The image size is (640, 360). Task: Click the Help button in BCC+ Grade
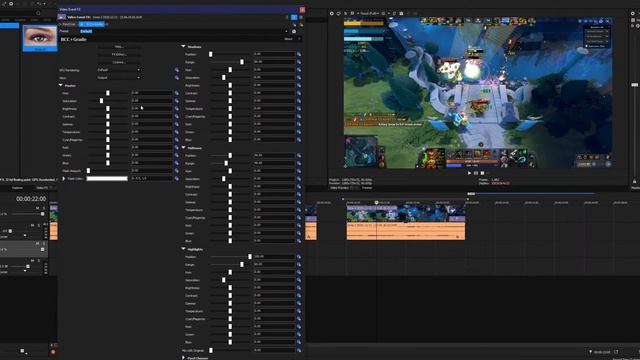pyautogui.click(x=119, y=47)
